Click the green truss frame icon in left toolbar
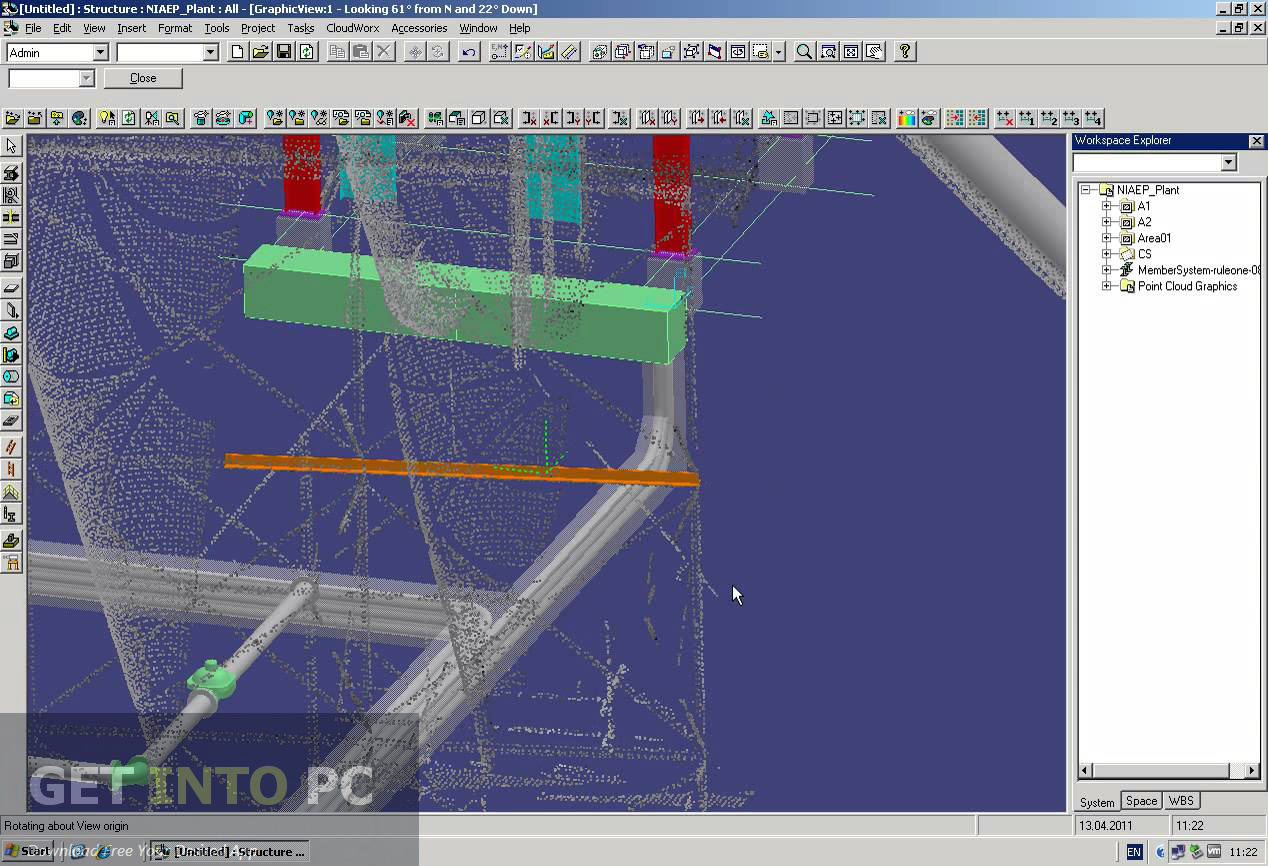 11,492
